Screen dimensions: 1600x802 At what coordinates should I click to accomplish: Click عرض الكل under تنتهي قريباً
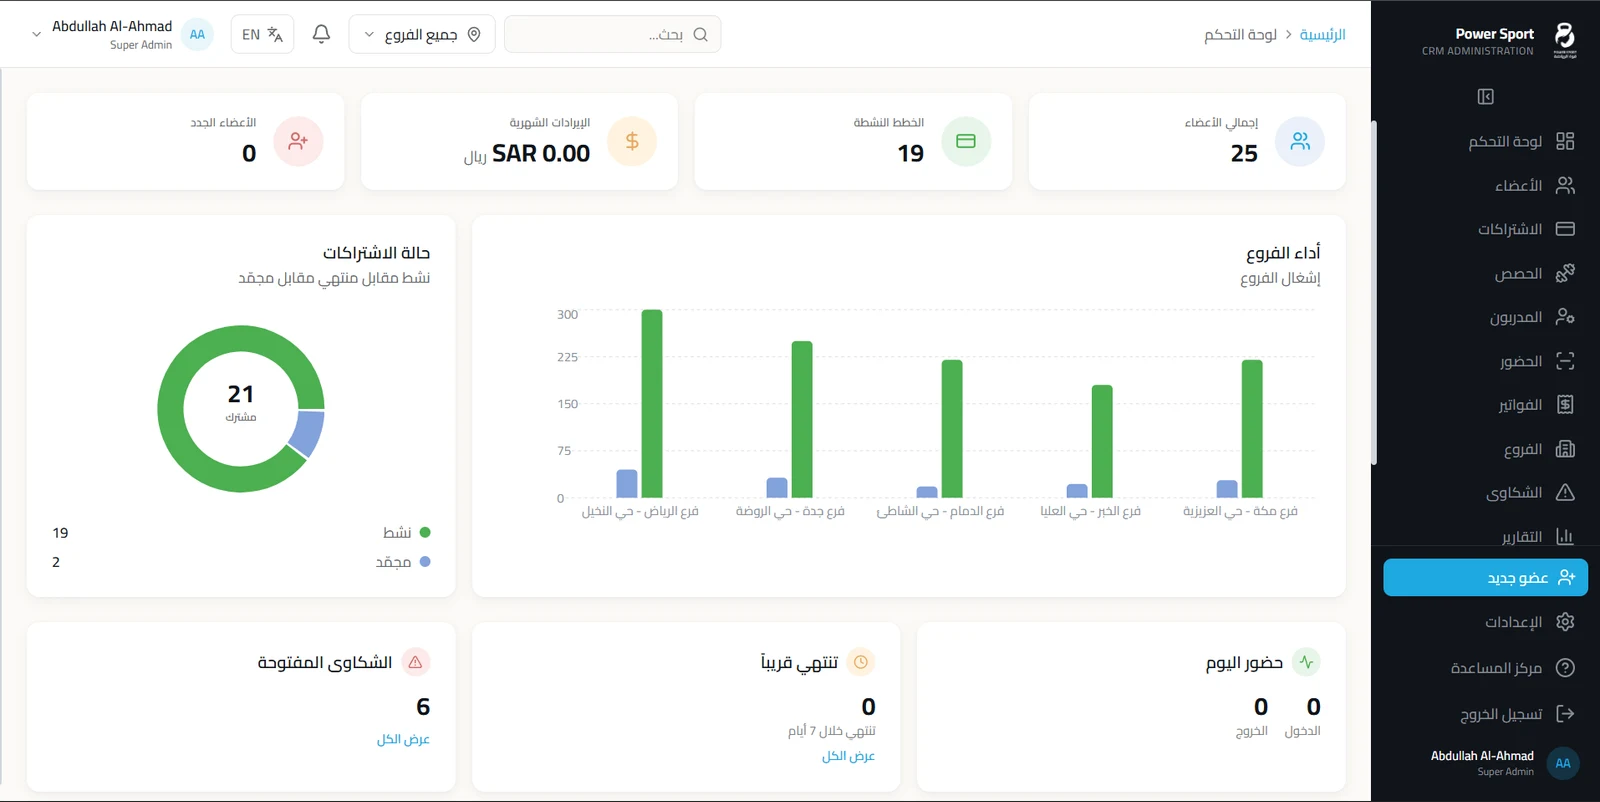click(x=848, y=756)
